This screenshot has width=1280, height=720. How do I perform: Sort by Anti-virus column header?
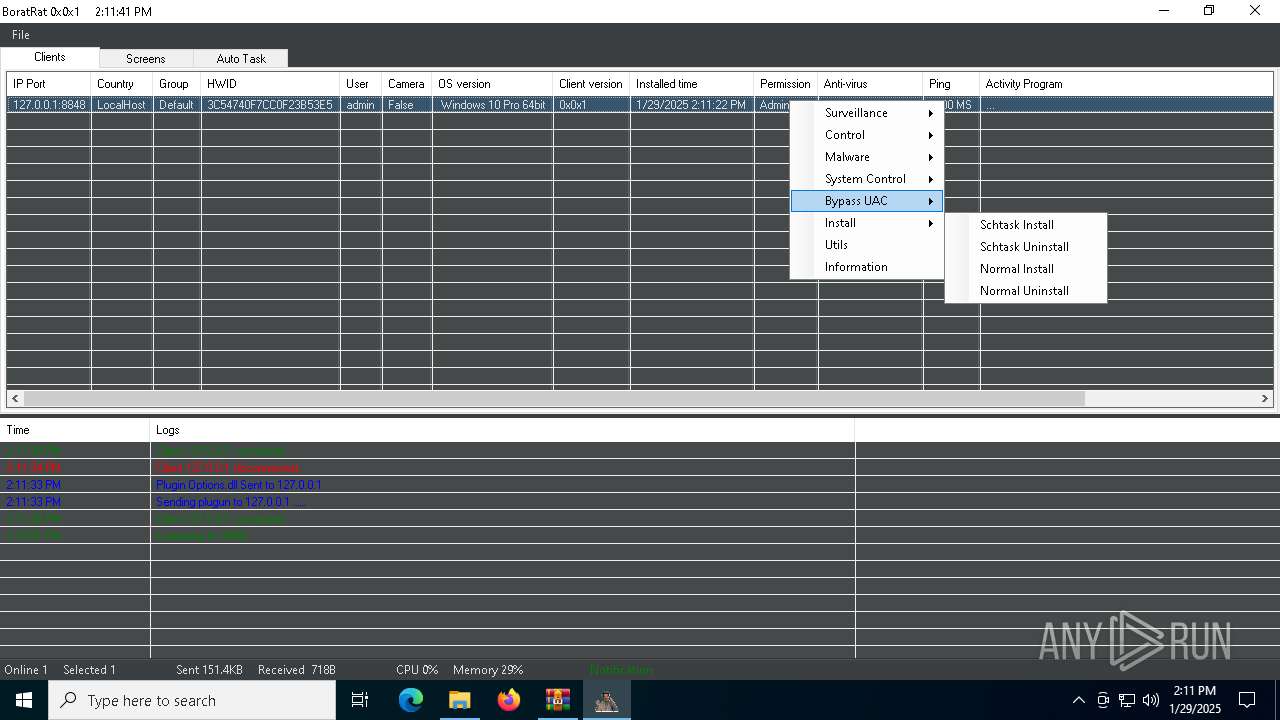(x=870, y=84)
